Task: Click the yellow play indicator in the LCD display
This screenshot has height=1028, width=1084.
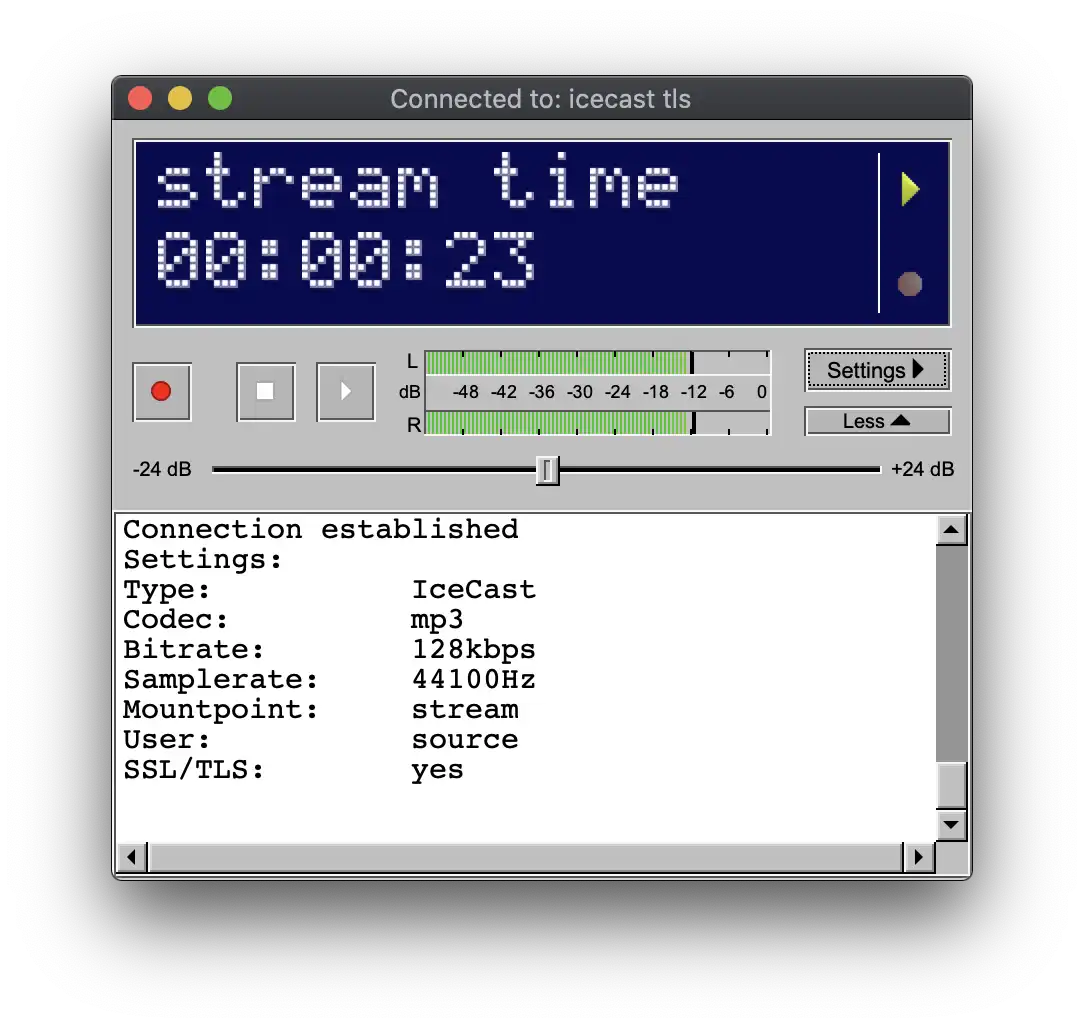Action: tap(910, 186)
